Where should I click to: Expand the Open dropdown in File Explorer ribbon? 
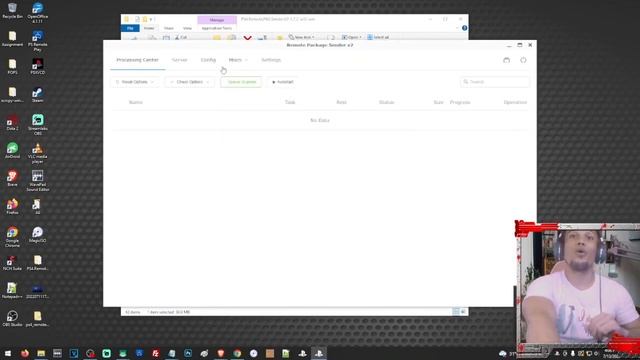coord(352,37)
